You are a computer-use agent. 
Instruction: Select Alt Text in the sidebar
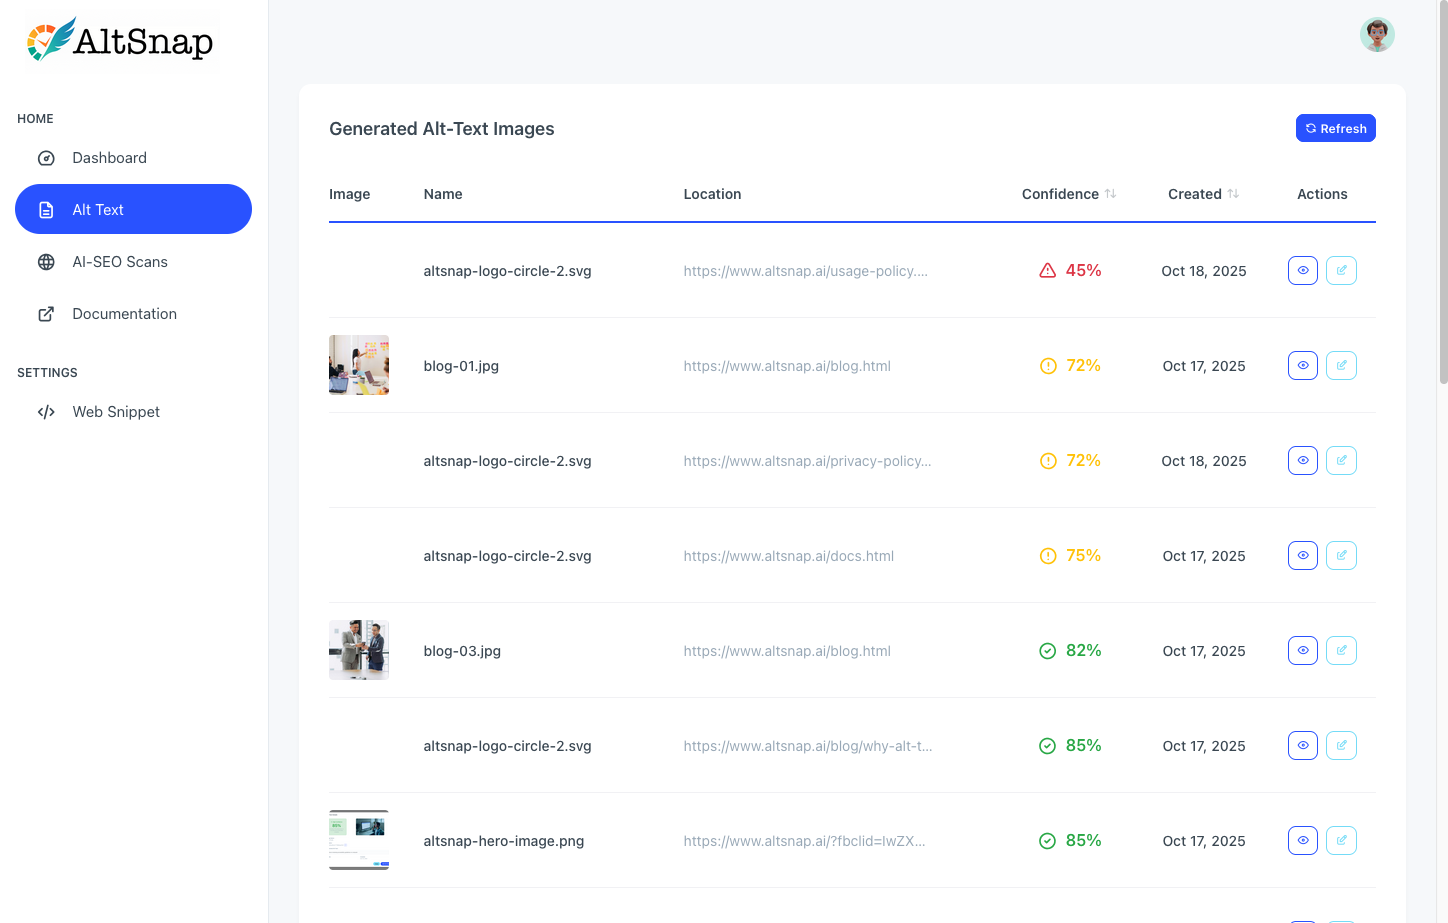[x=99, y=209]
